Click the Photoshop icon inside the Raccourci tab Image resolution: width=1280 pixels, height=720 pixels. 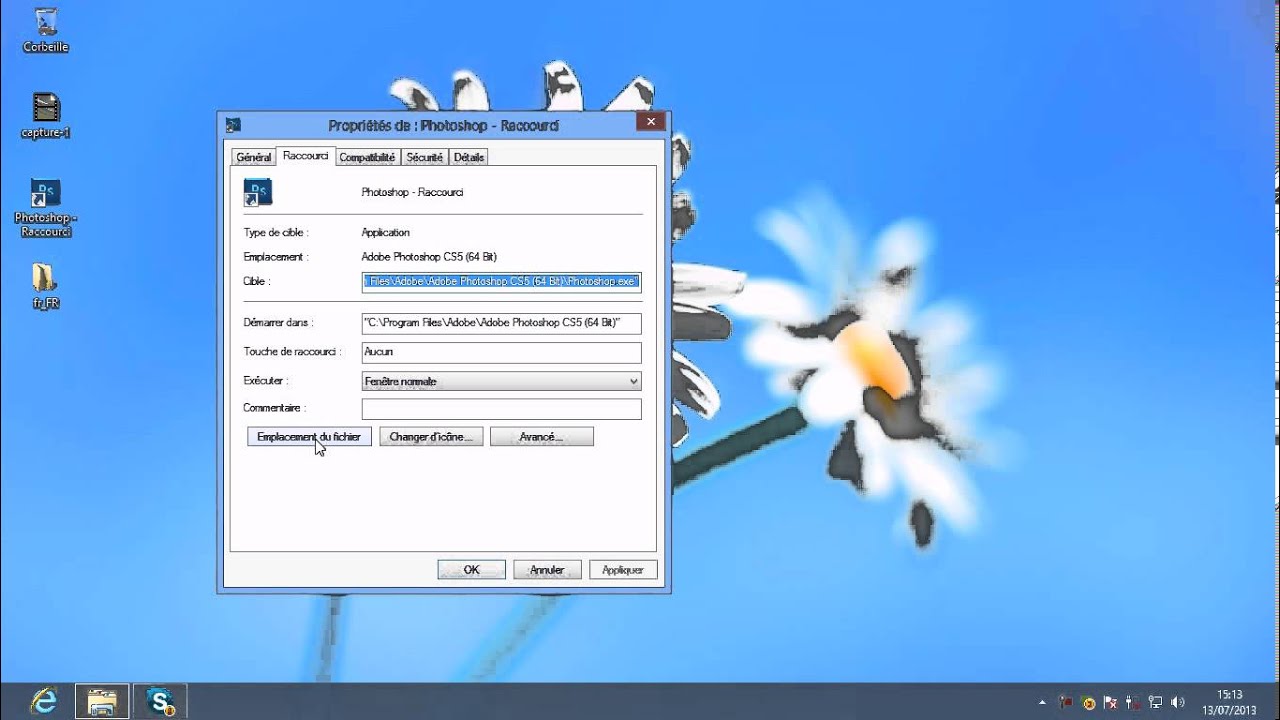[258, 192]
